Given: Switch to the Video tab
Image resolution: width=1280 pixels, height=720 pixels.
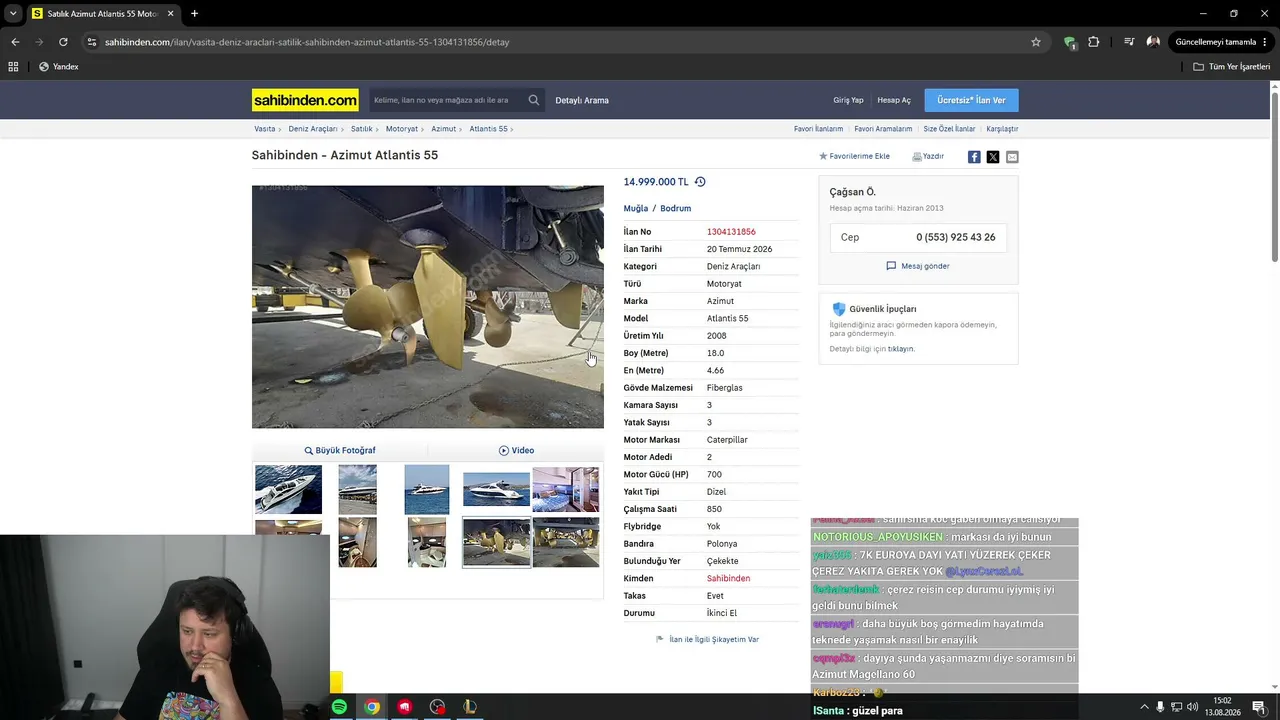Looking at the screenshot, I should tap(516, 450).
